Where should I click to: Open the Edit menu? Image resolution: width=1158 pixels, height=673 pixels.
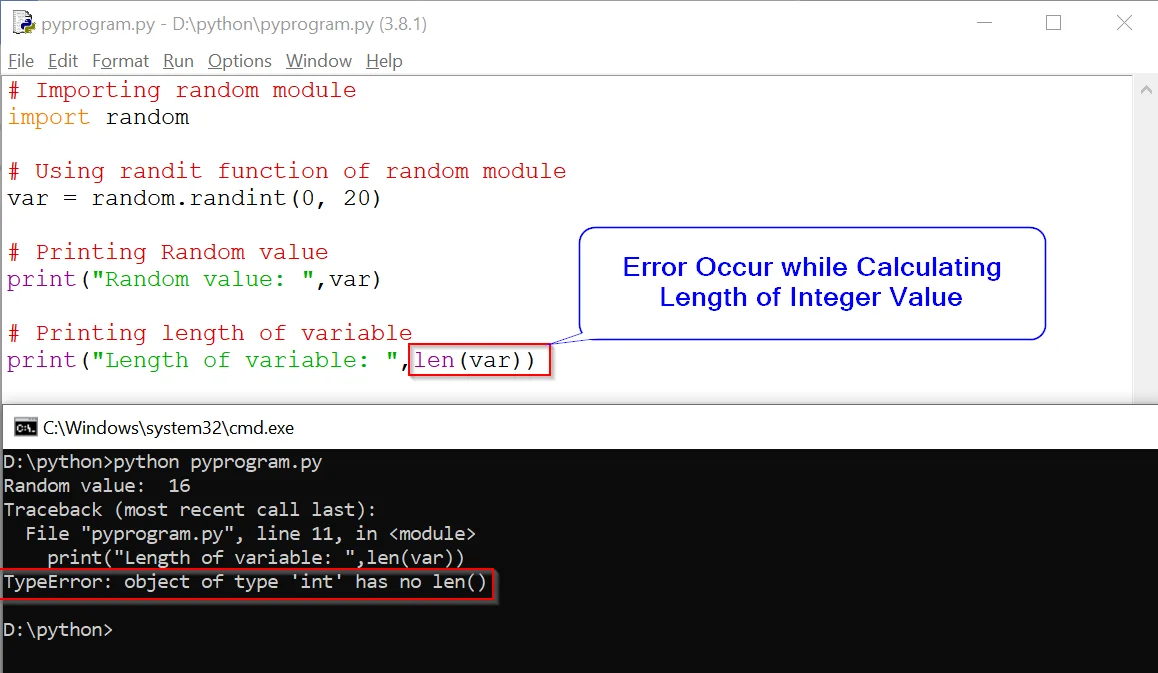tap(62, 60)
